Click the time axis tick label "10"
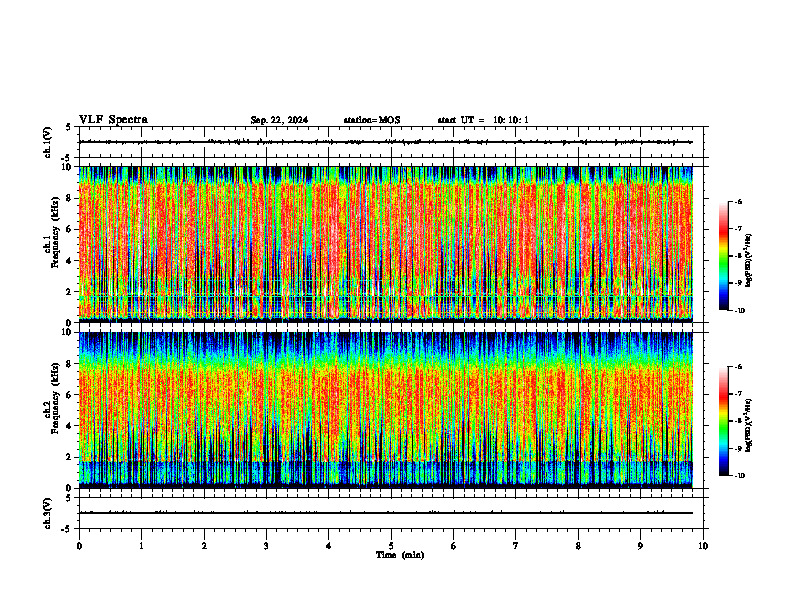792x612 pixels. click(703, 546)
